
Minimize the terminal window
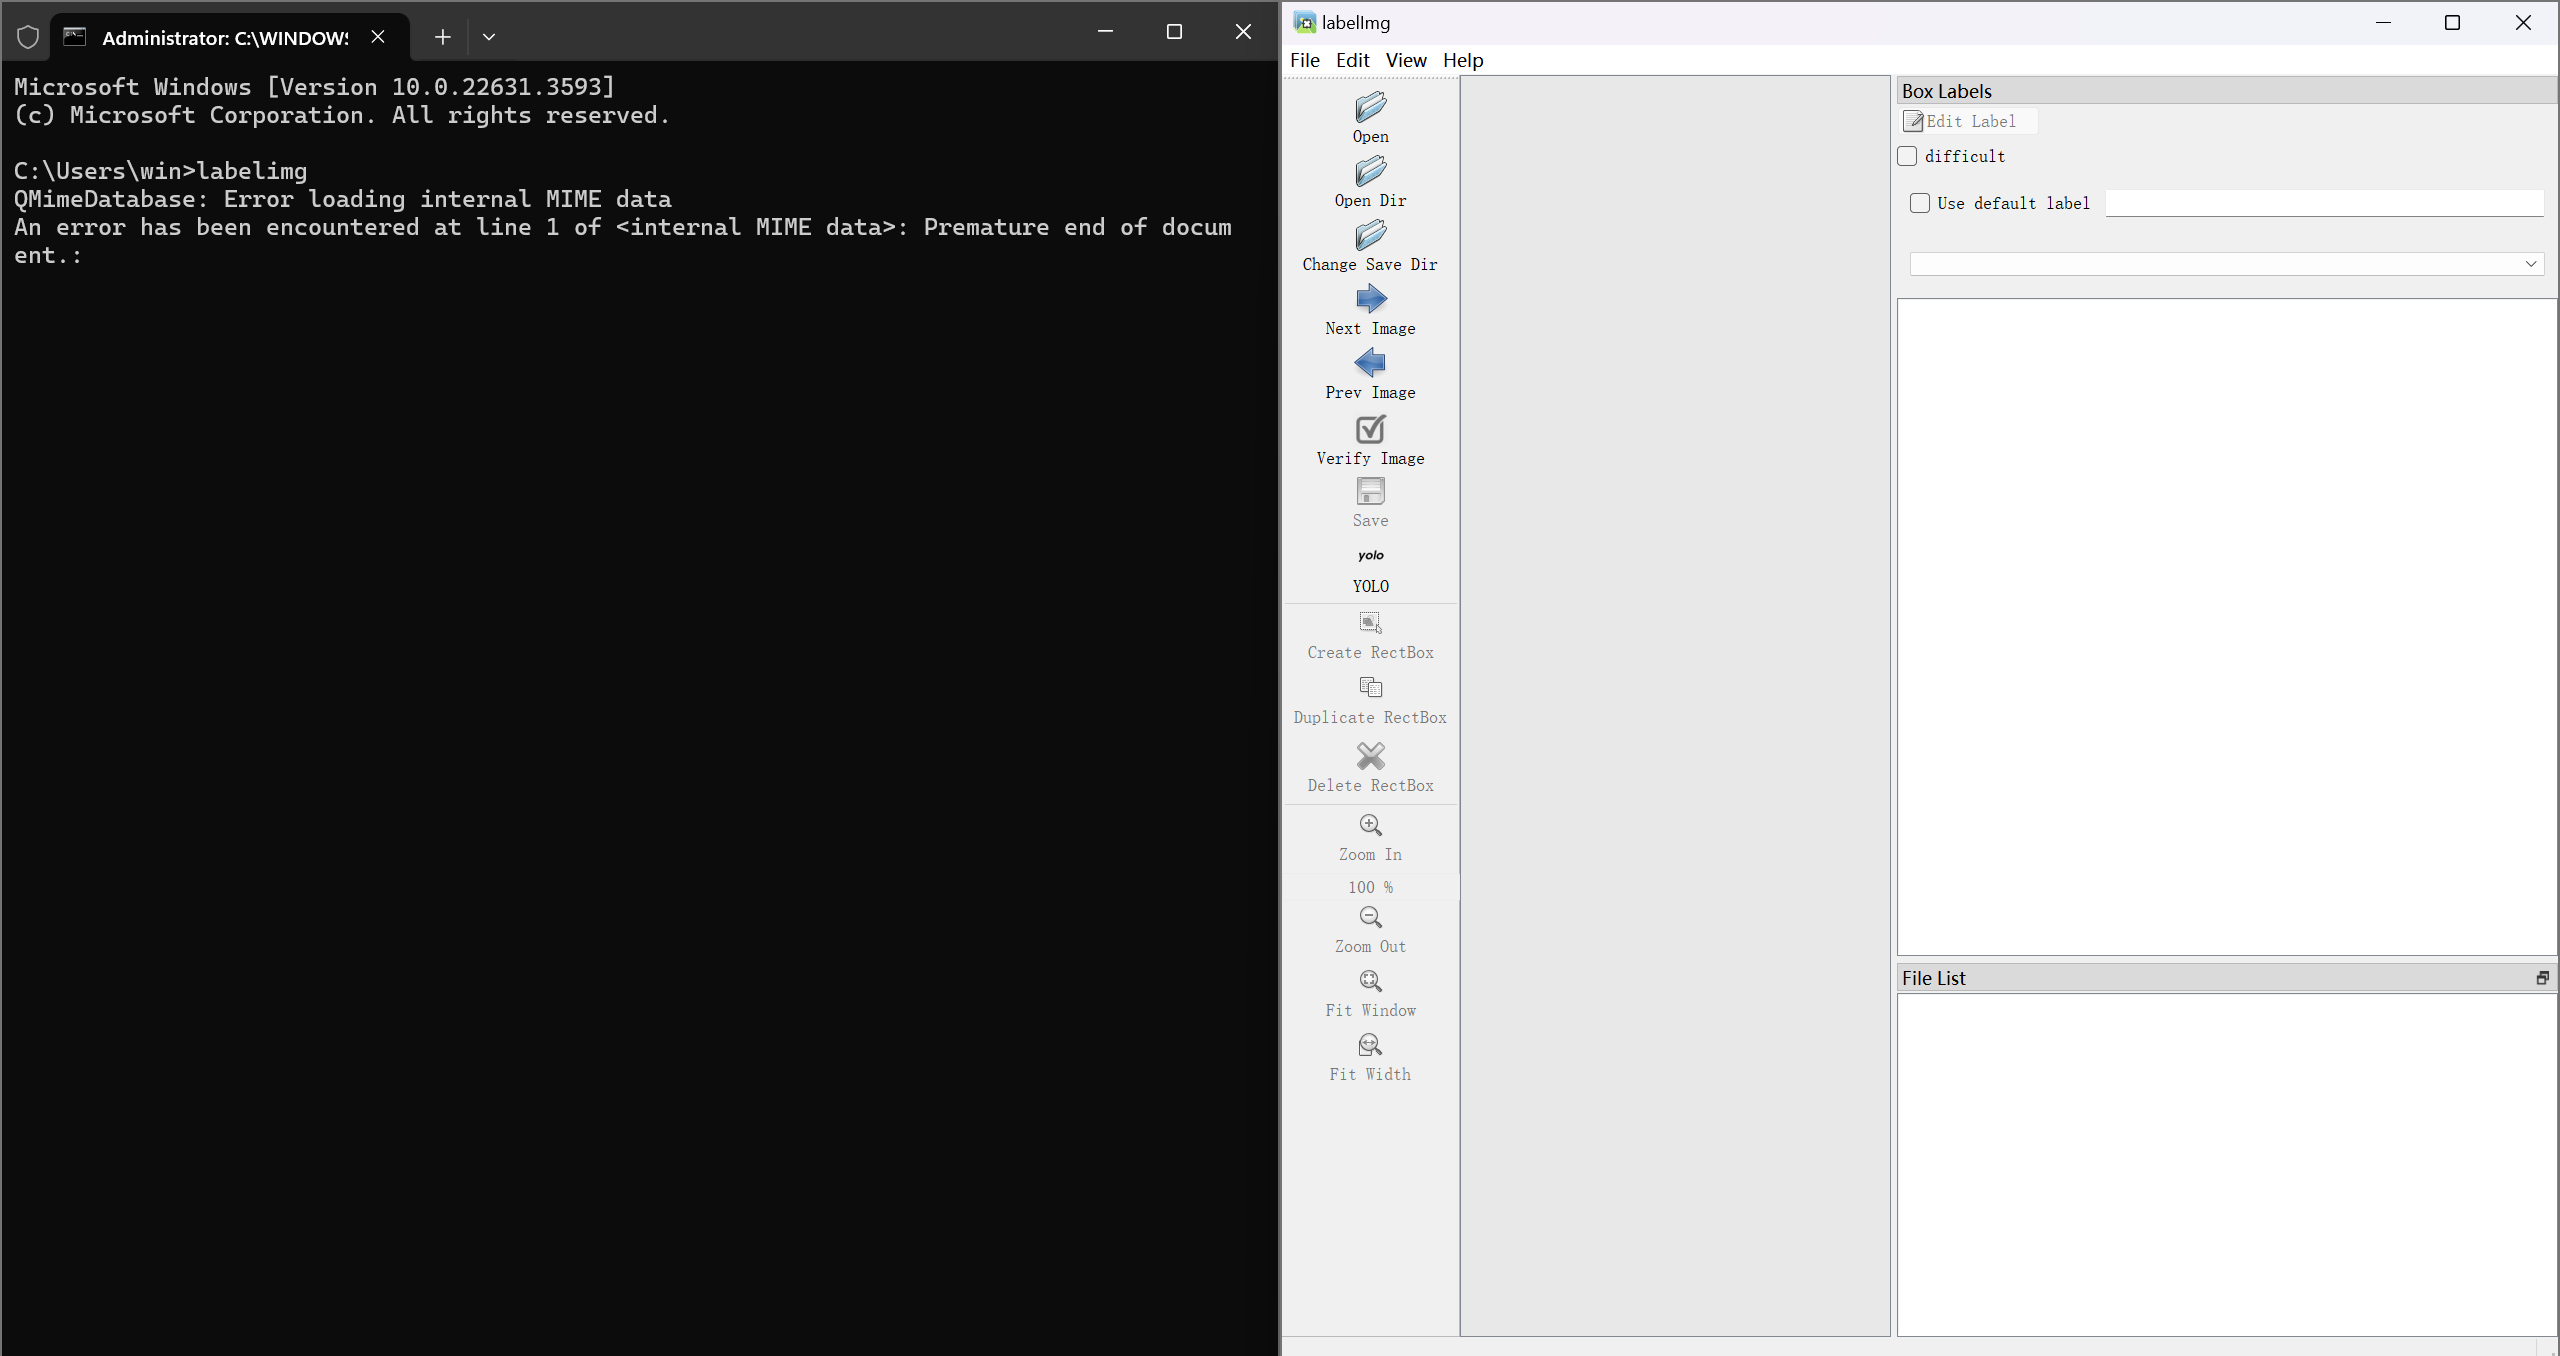coord(1105,32)
